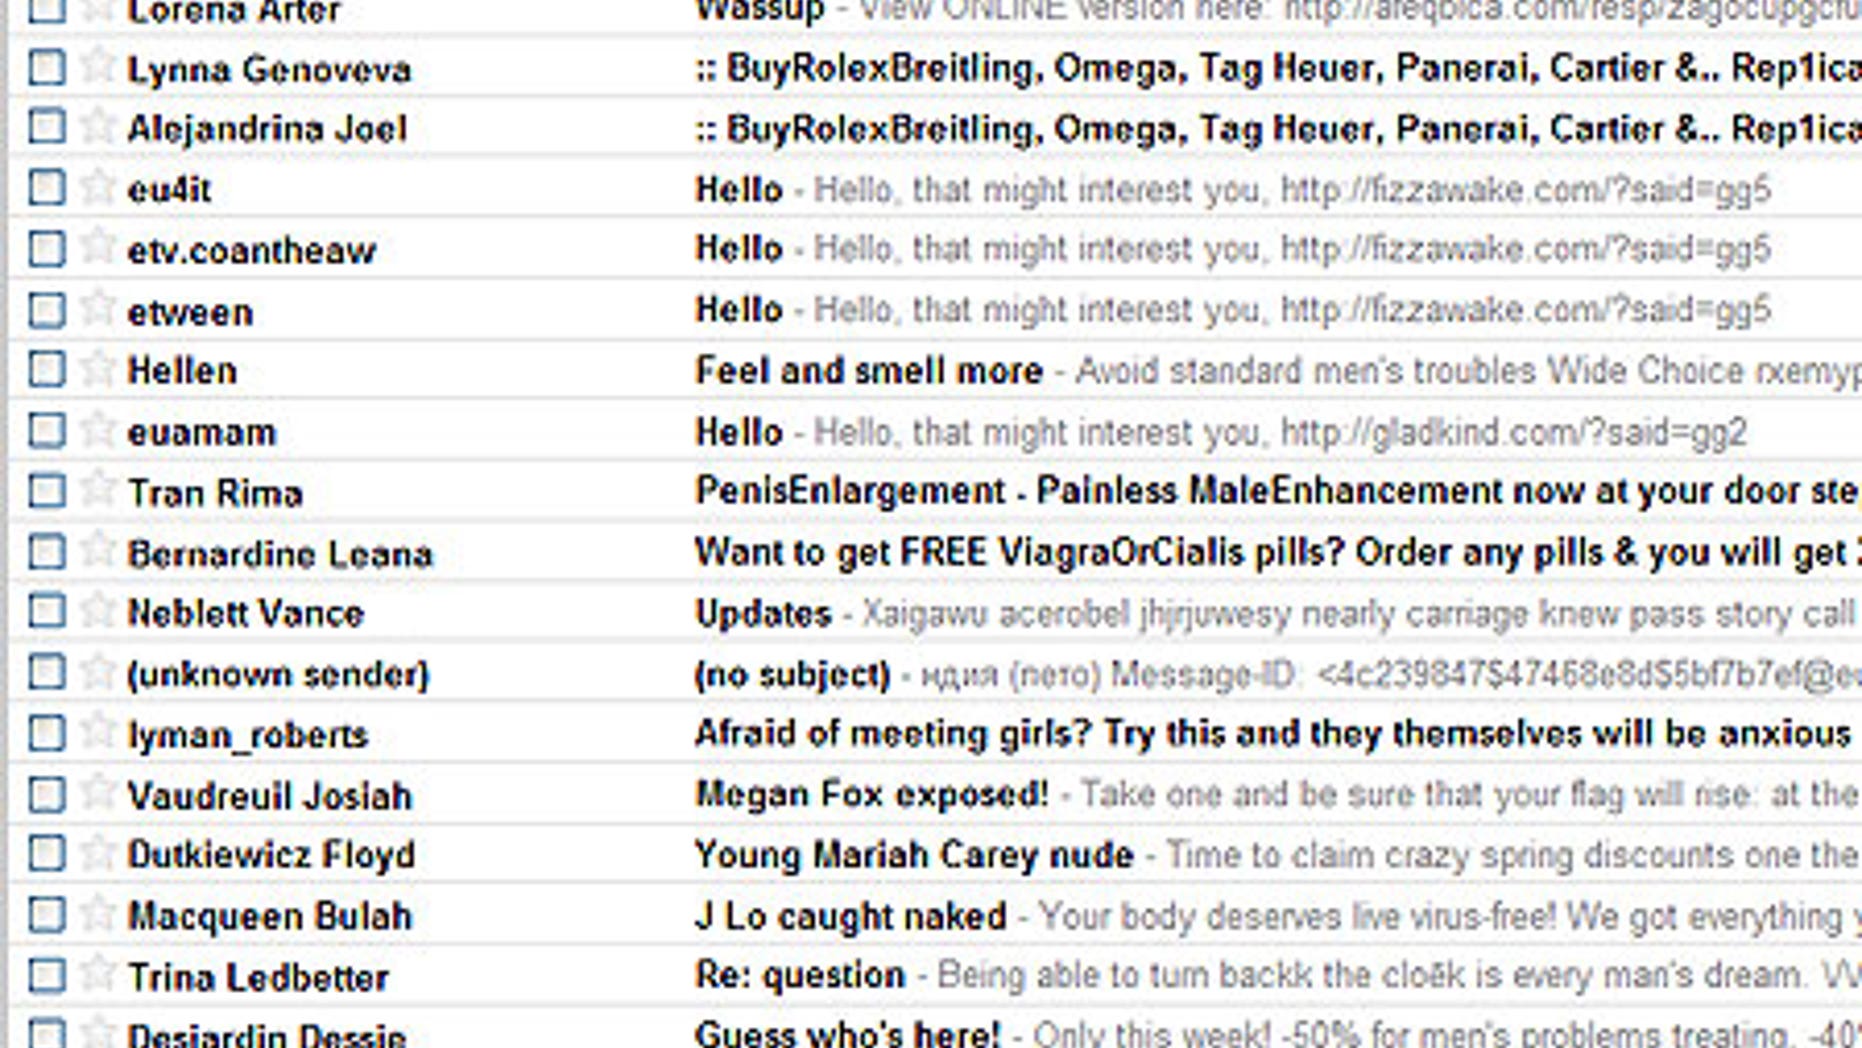
Task: Tick the Macqueen Bulah email checkbox
Action: [47, 915]
